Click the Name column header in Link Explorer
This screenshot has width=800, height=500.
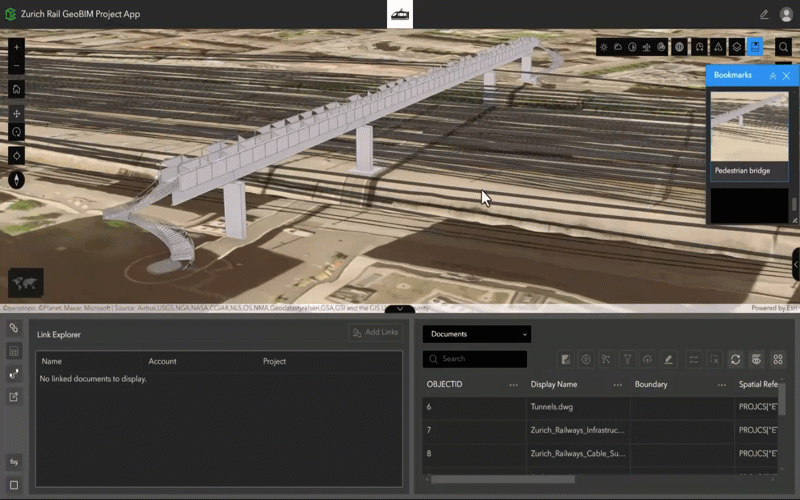click(x=52, y=361)
